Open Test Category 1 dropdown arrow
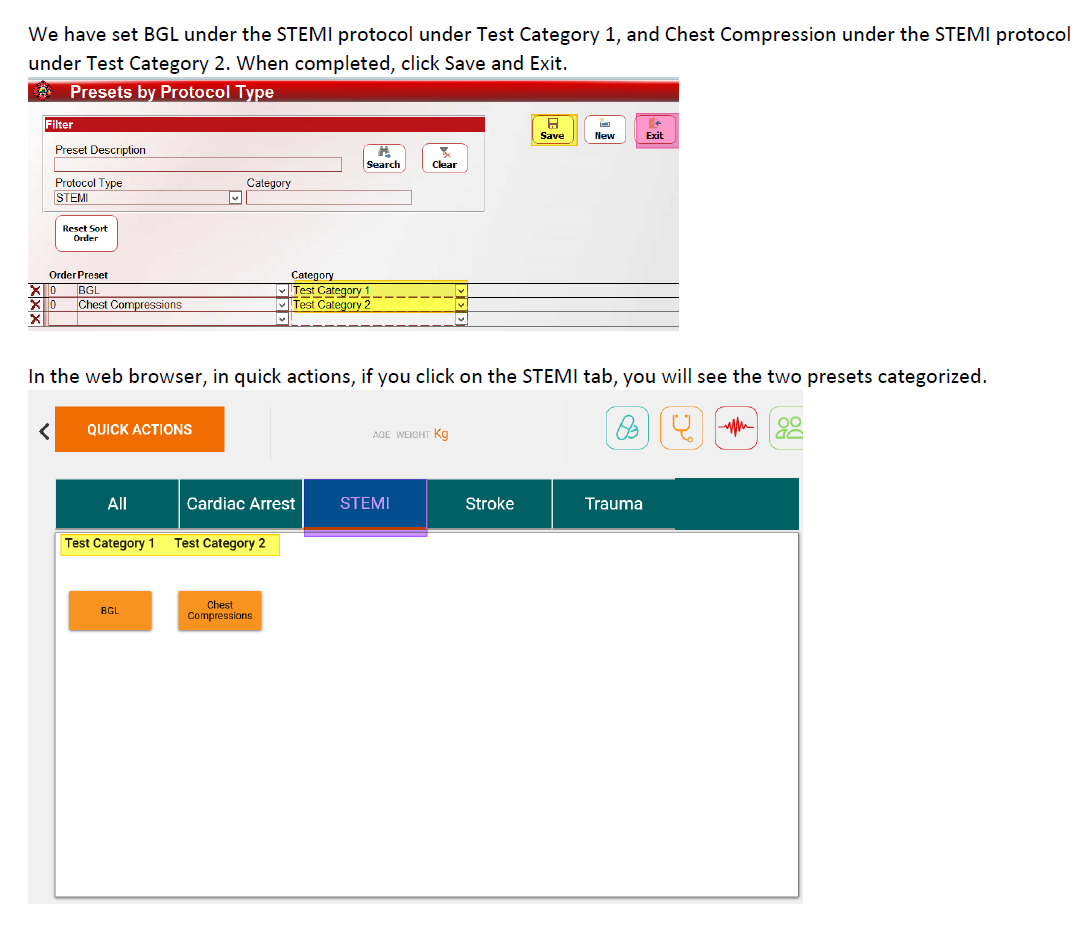 tap(461, 290)
